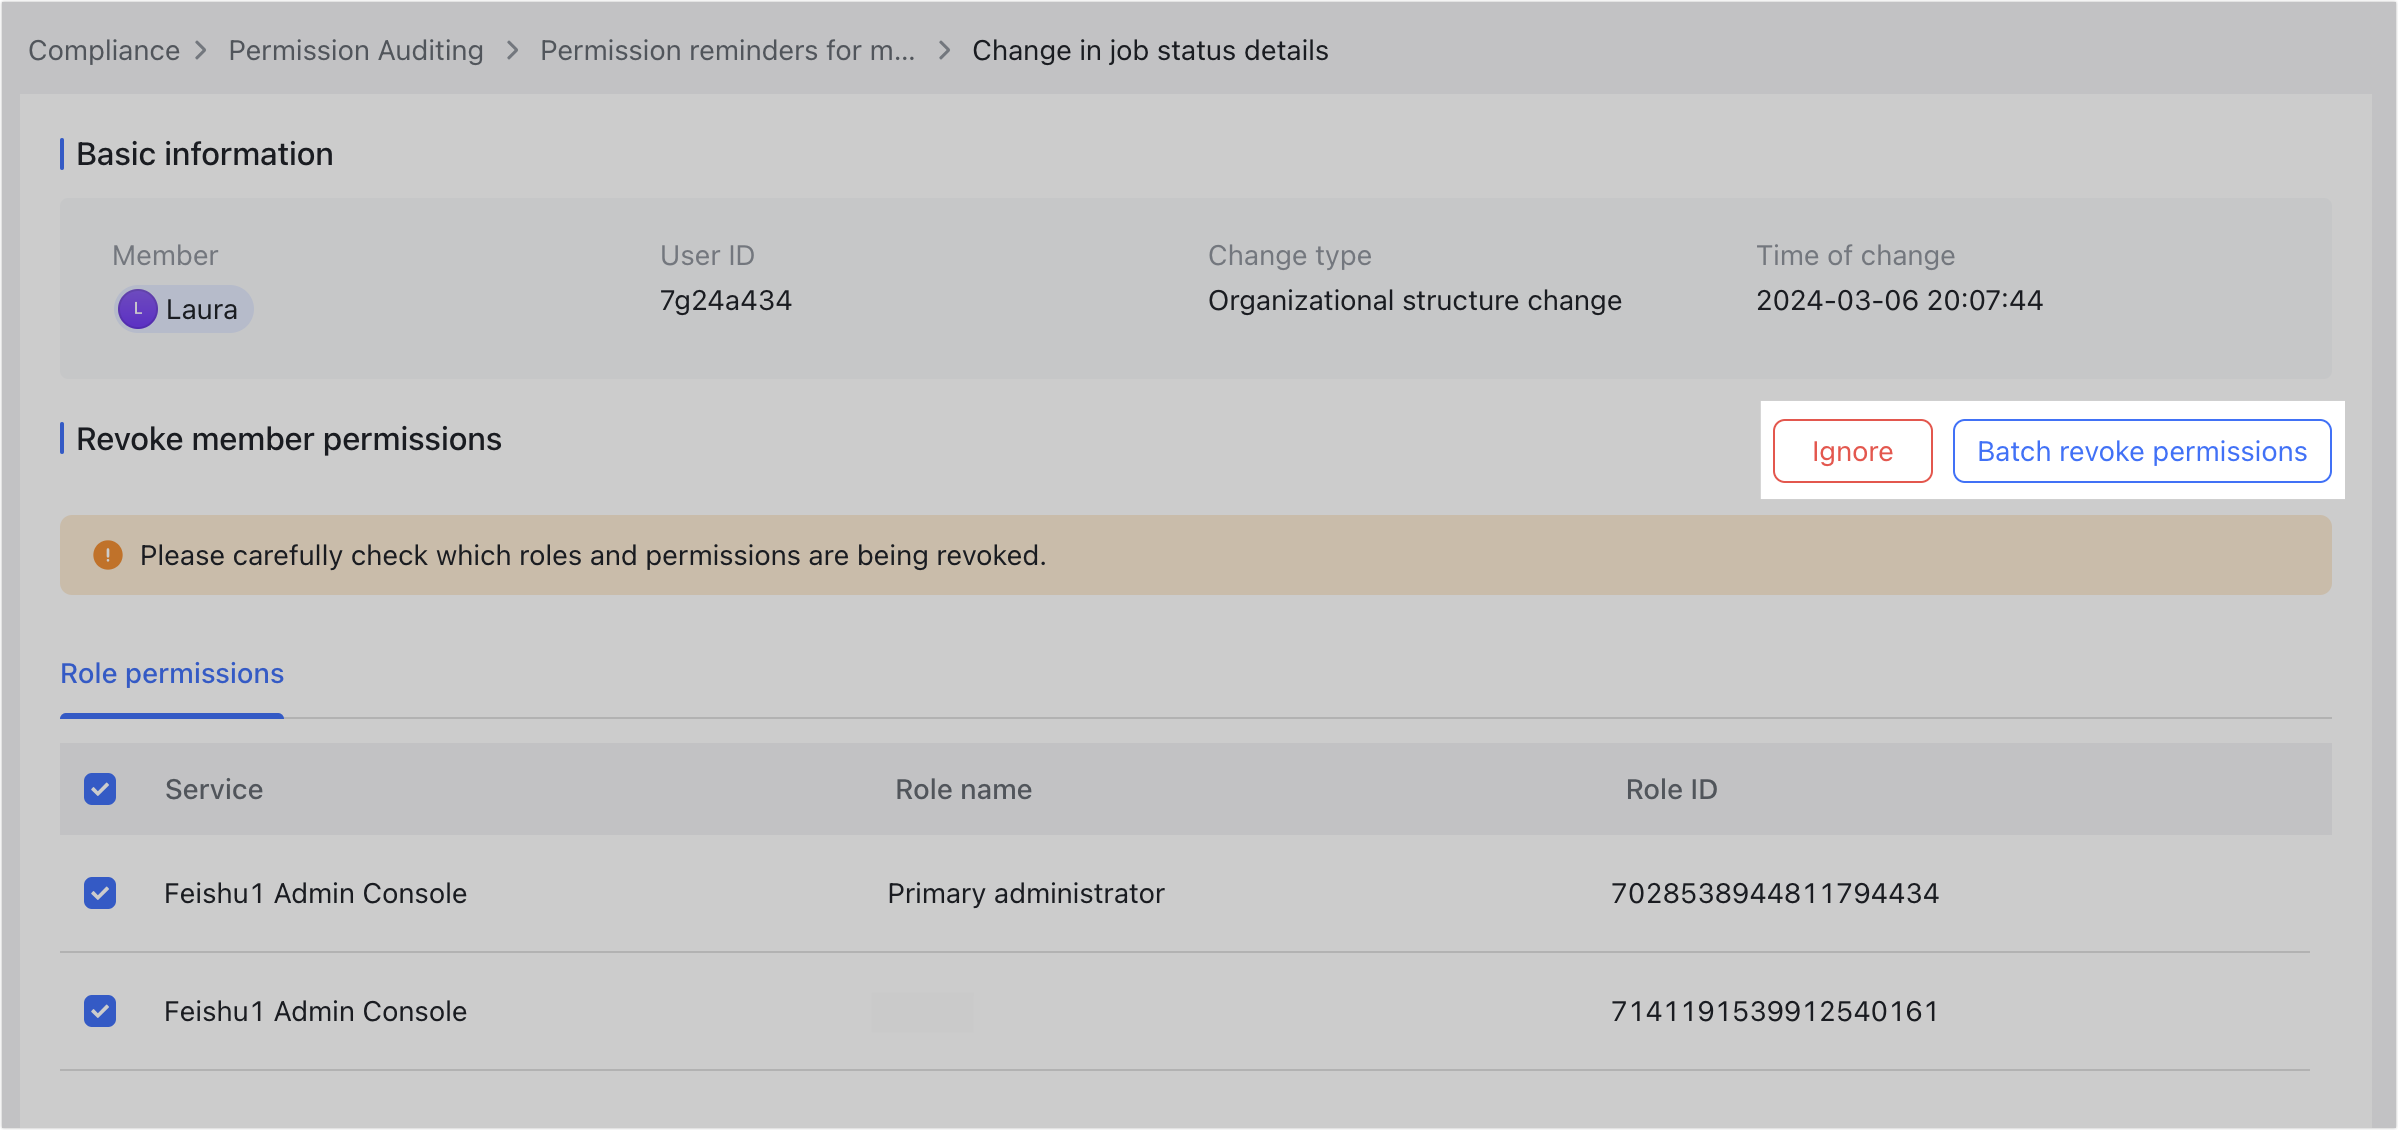Click the chevron after Compliance in the breadcrumb
This screenshot has width=2398, height=1130.
pyautogui.click(x=201, y=50)
